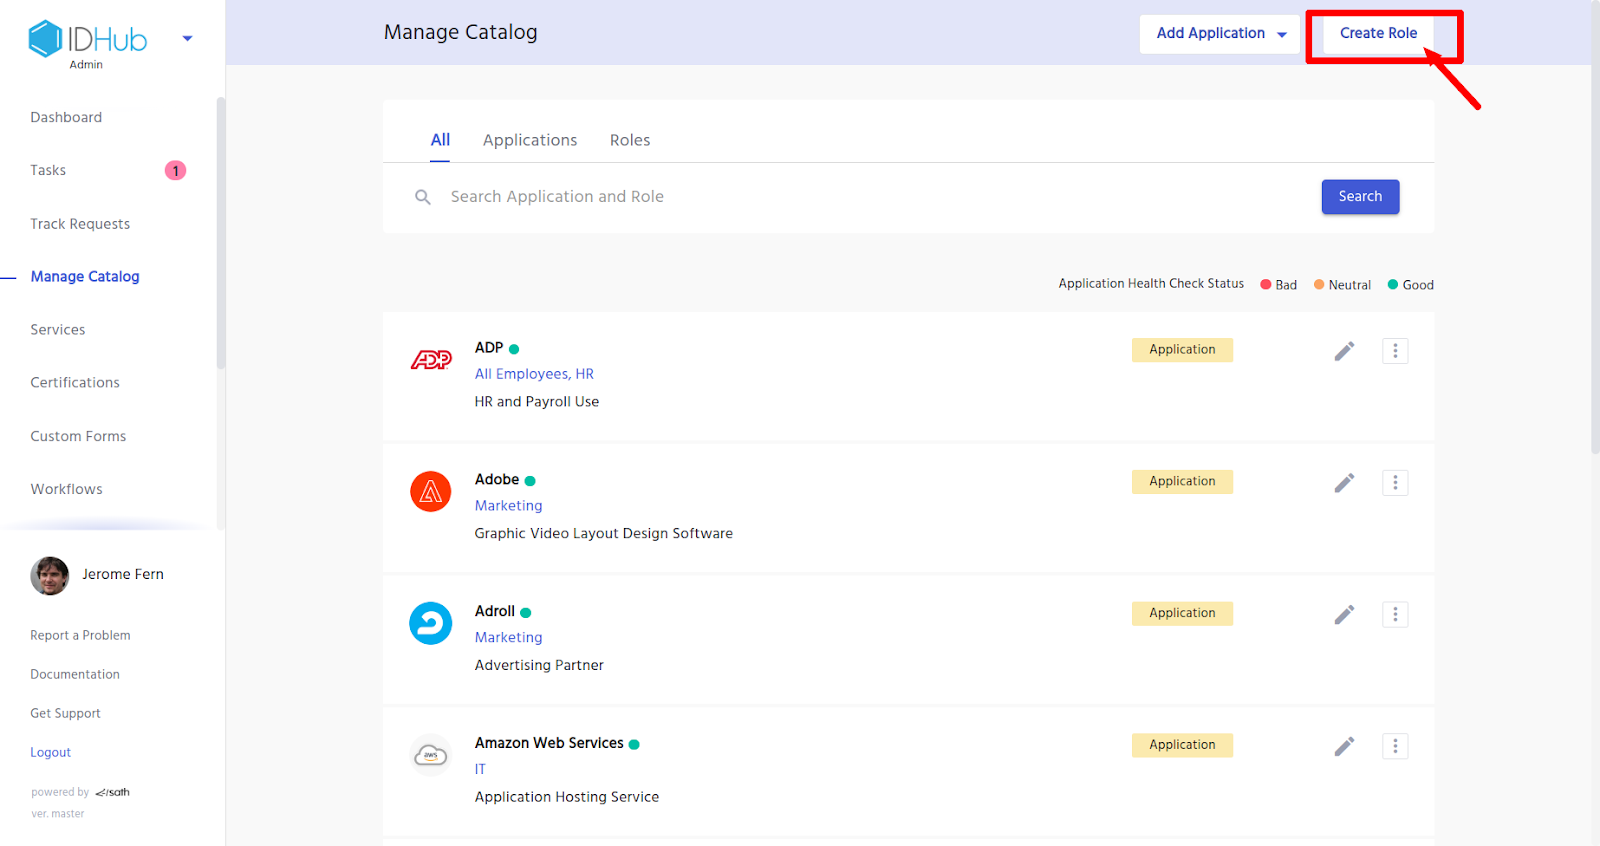Image resolution: width=1600 pixels, height=846 pixels.
Task: Open the three-dot menu for Adobe
Action: (1395, 483)
